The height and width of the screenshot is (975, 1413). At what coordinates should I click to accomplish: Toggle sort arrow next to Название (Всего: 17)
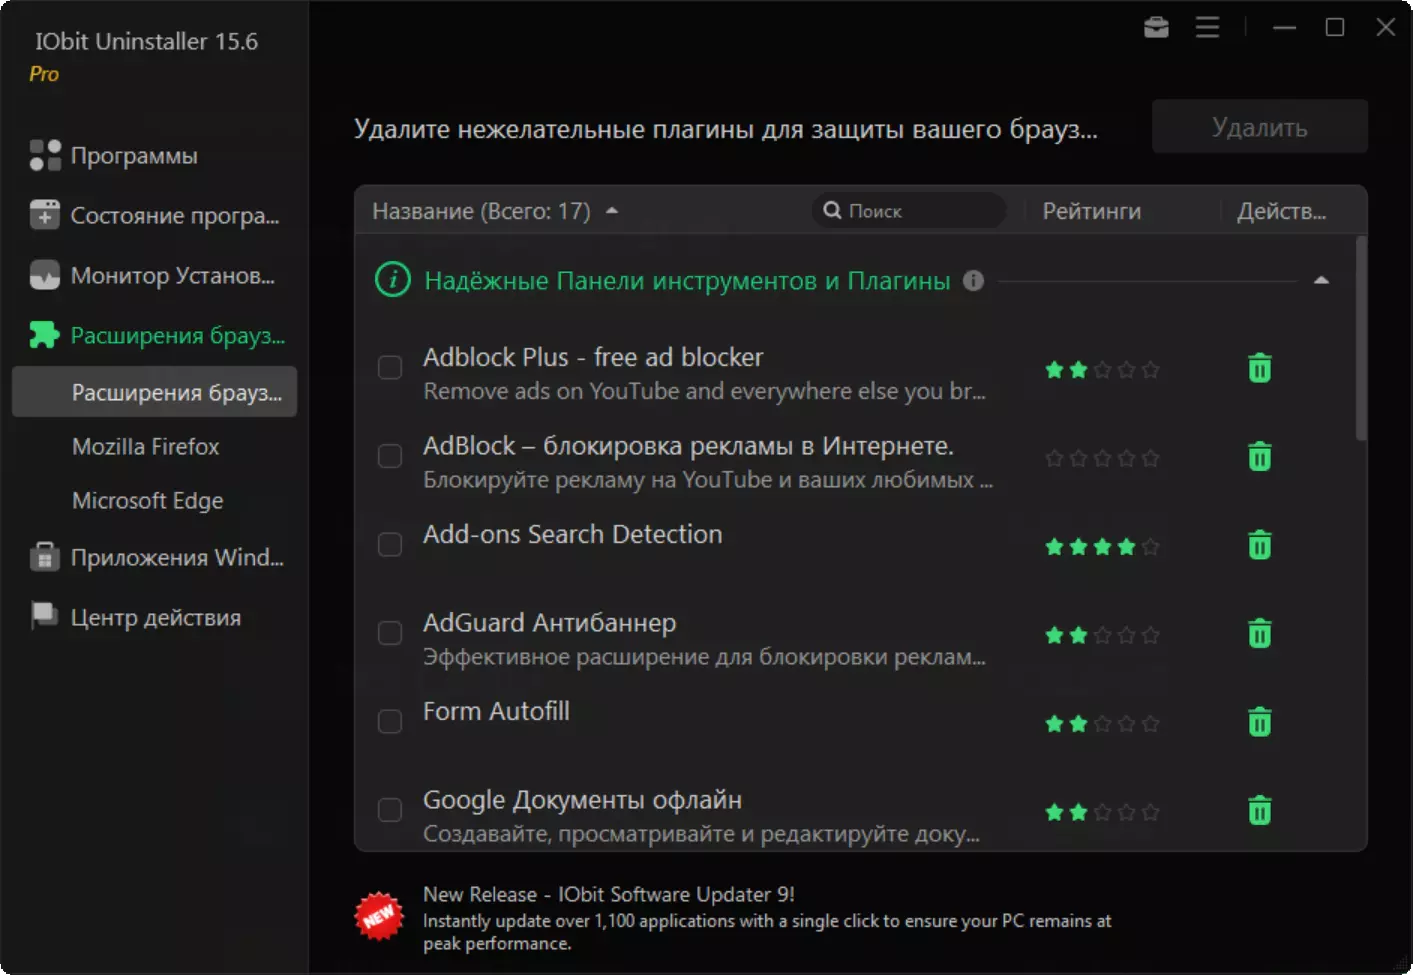click(612, 211)
